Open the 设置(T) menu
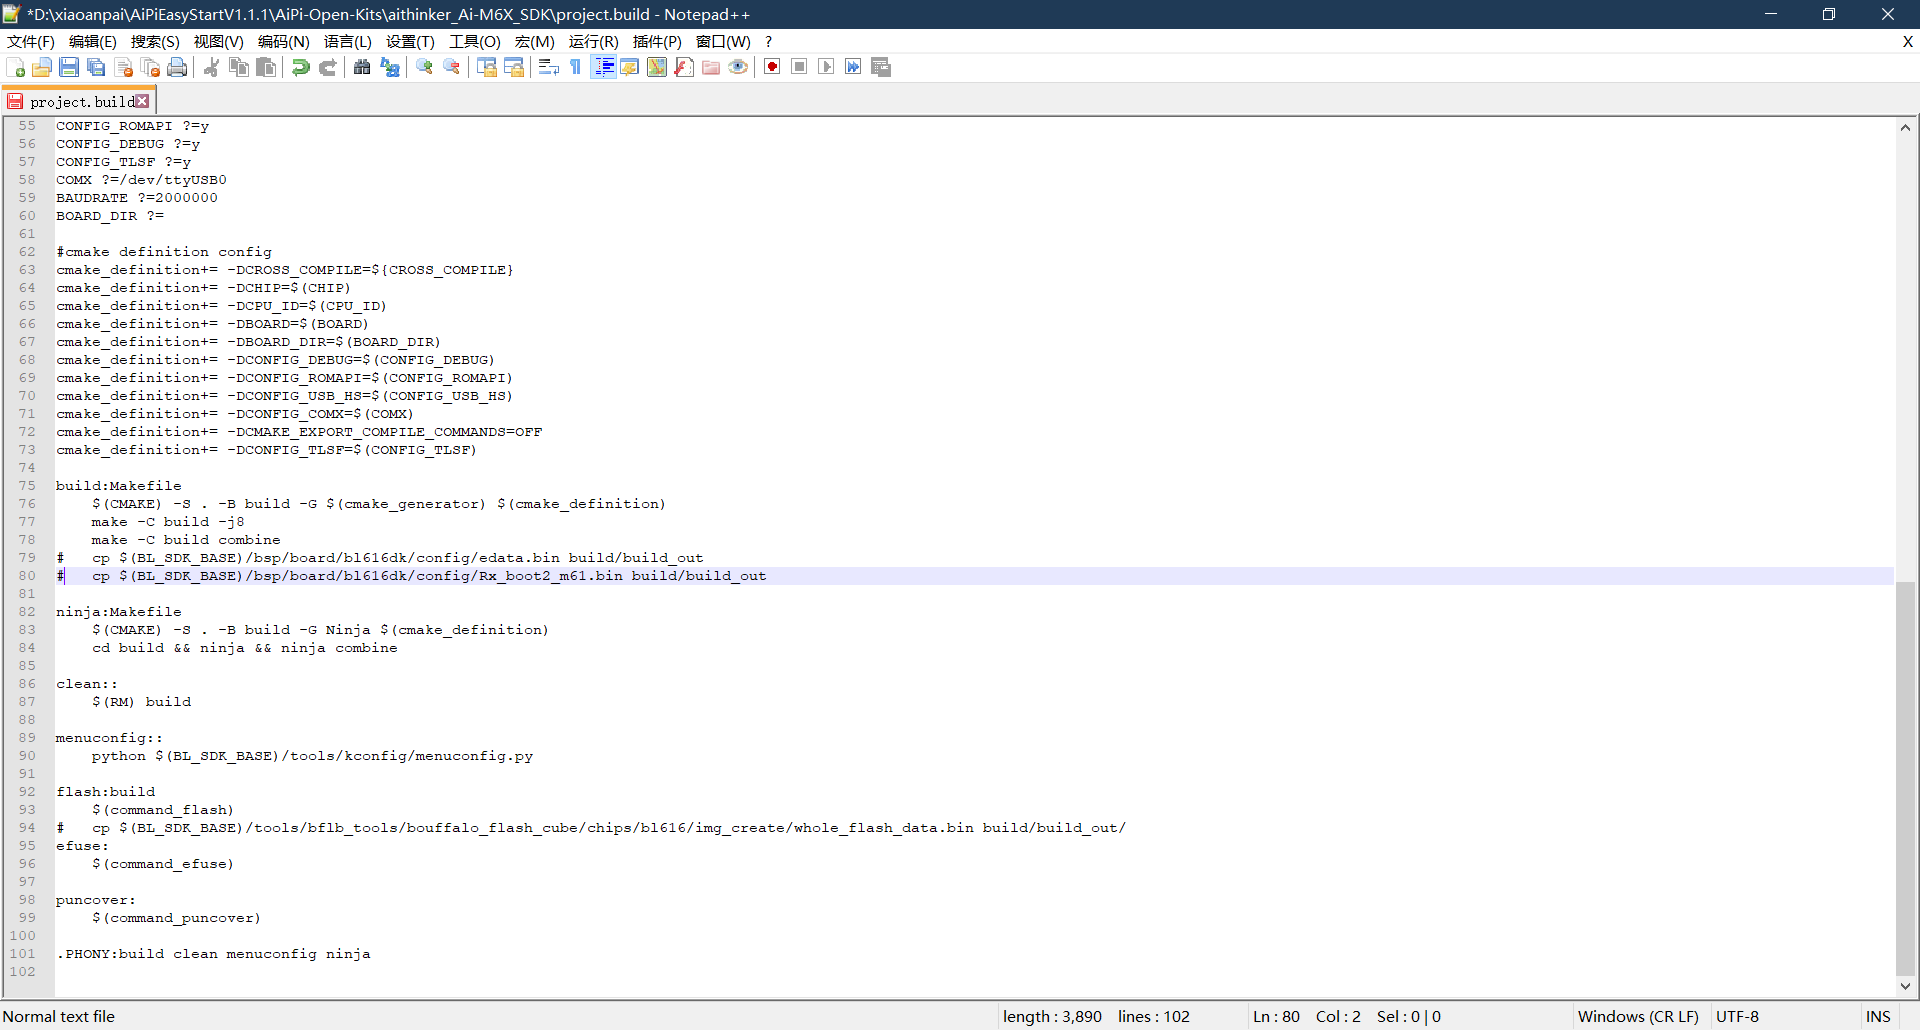Viewport: 1920px width, 1030px height. 410,41
